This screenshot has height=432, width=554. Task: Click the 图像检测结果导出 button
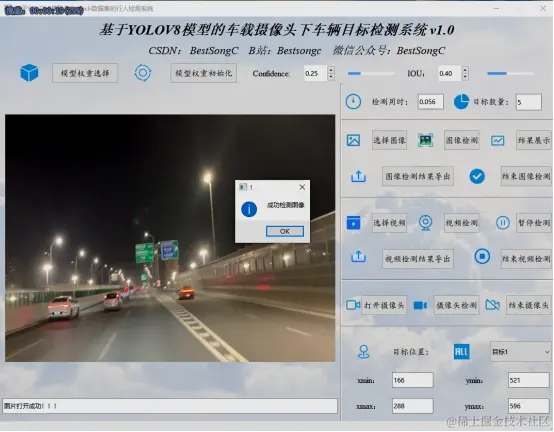point(418,176)
